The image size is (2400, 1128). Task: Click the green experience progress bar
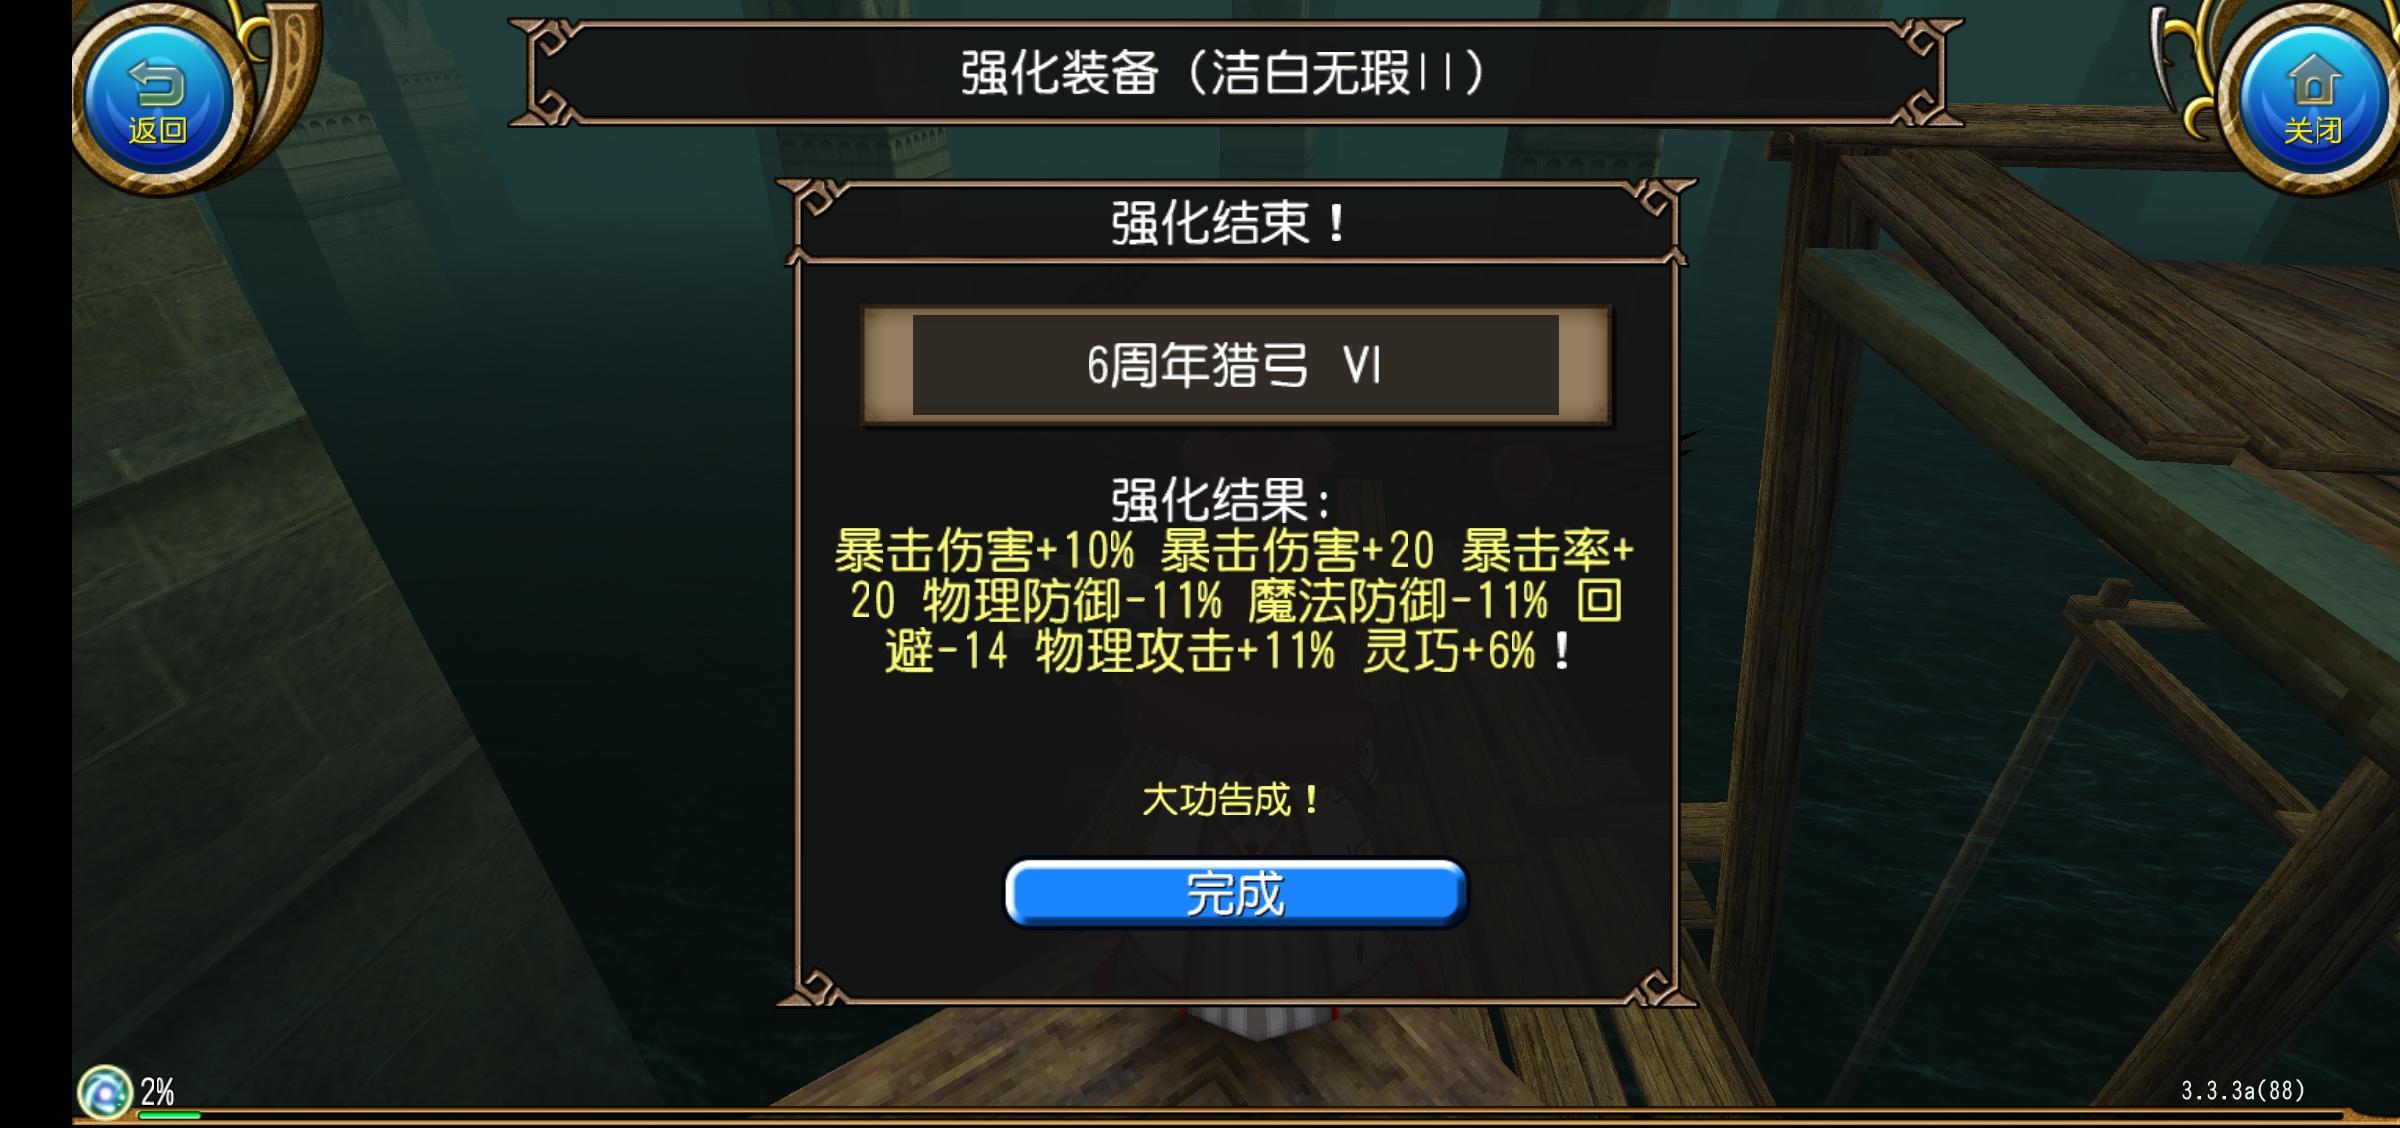170,1114
